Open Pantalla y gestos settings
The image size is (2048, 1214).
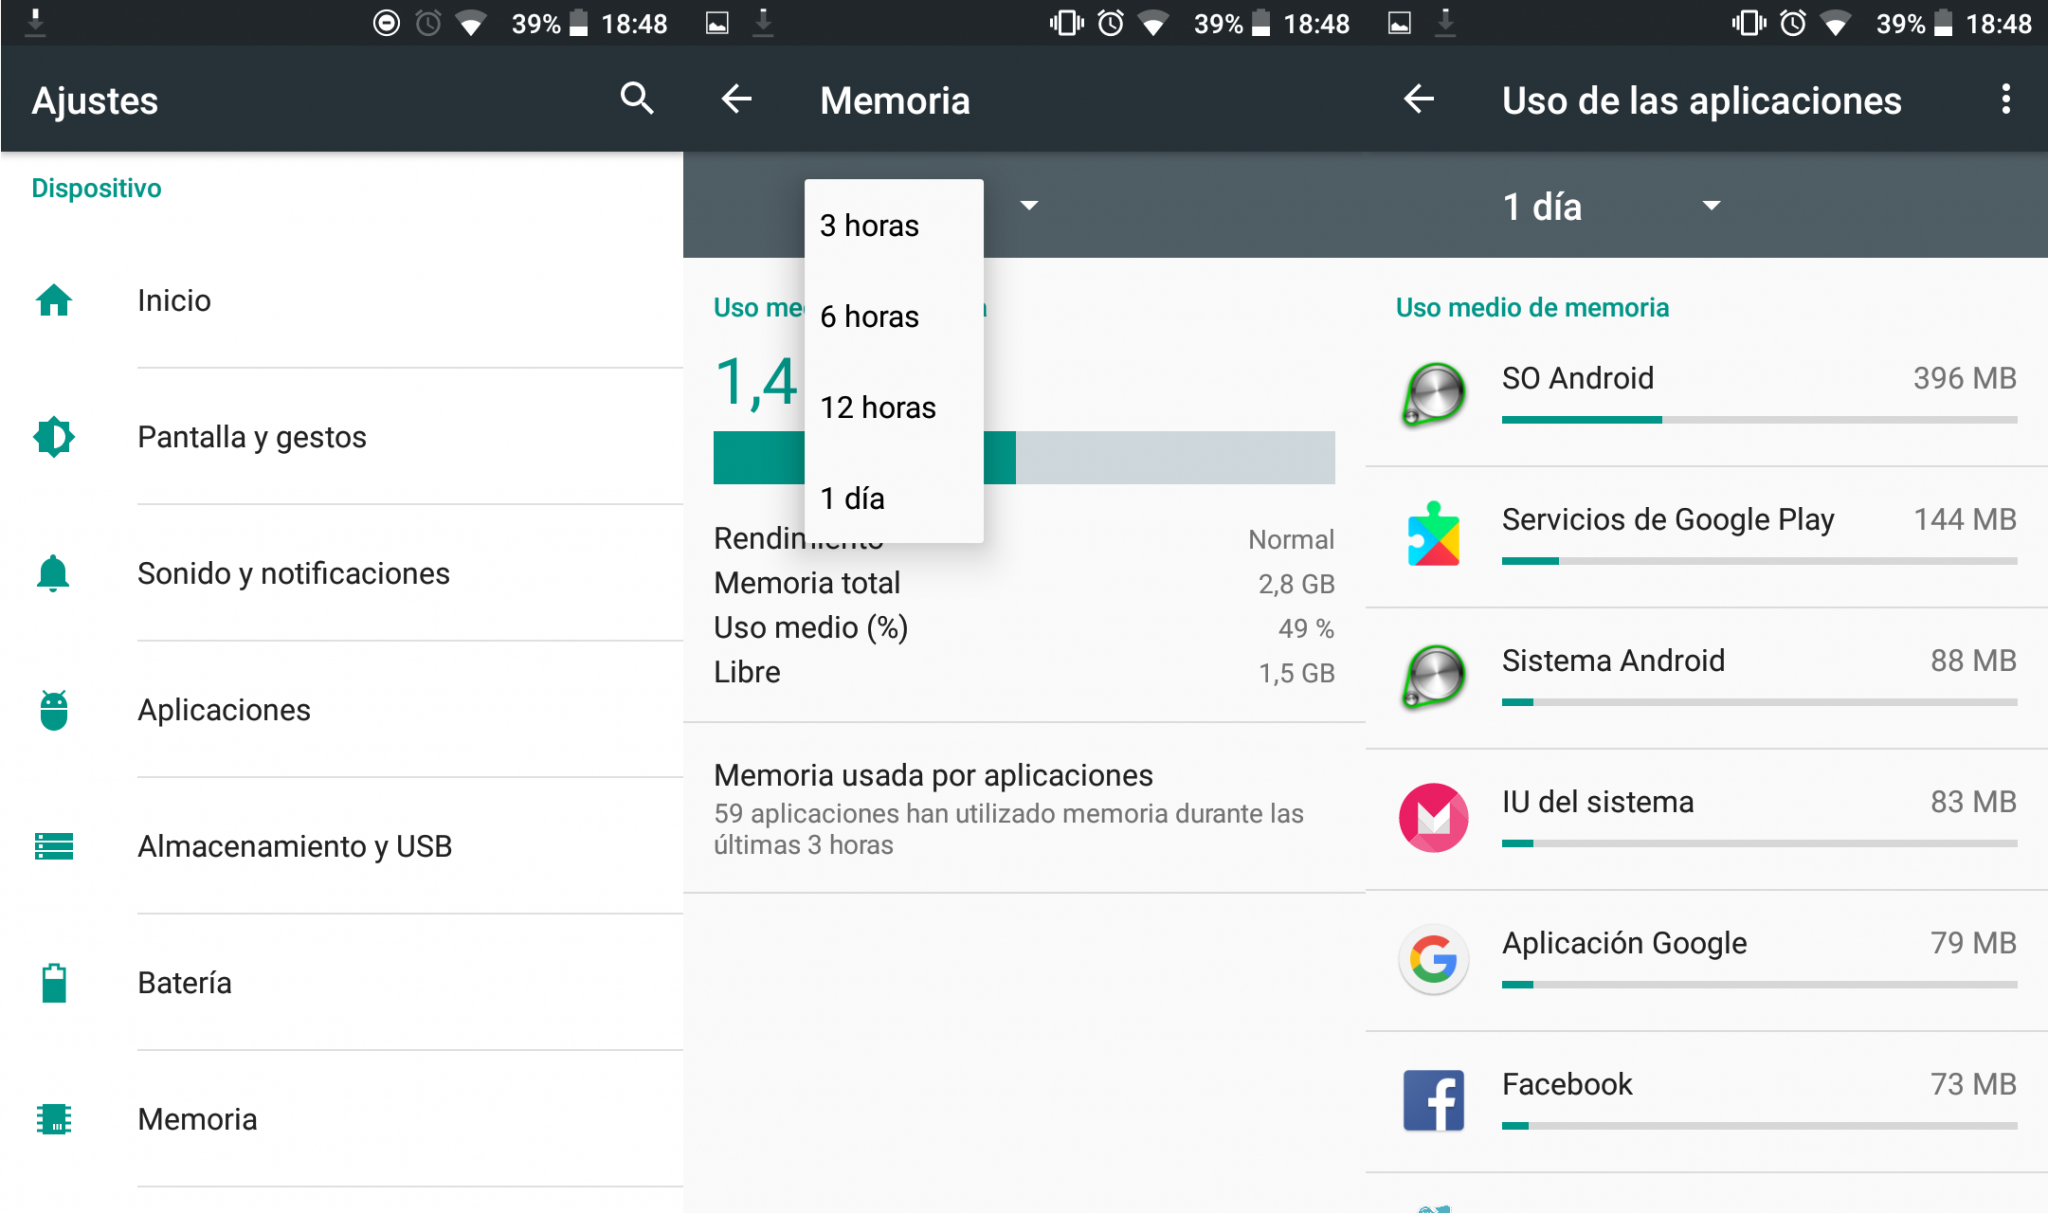(252, 437)
